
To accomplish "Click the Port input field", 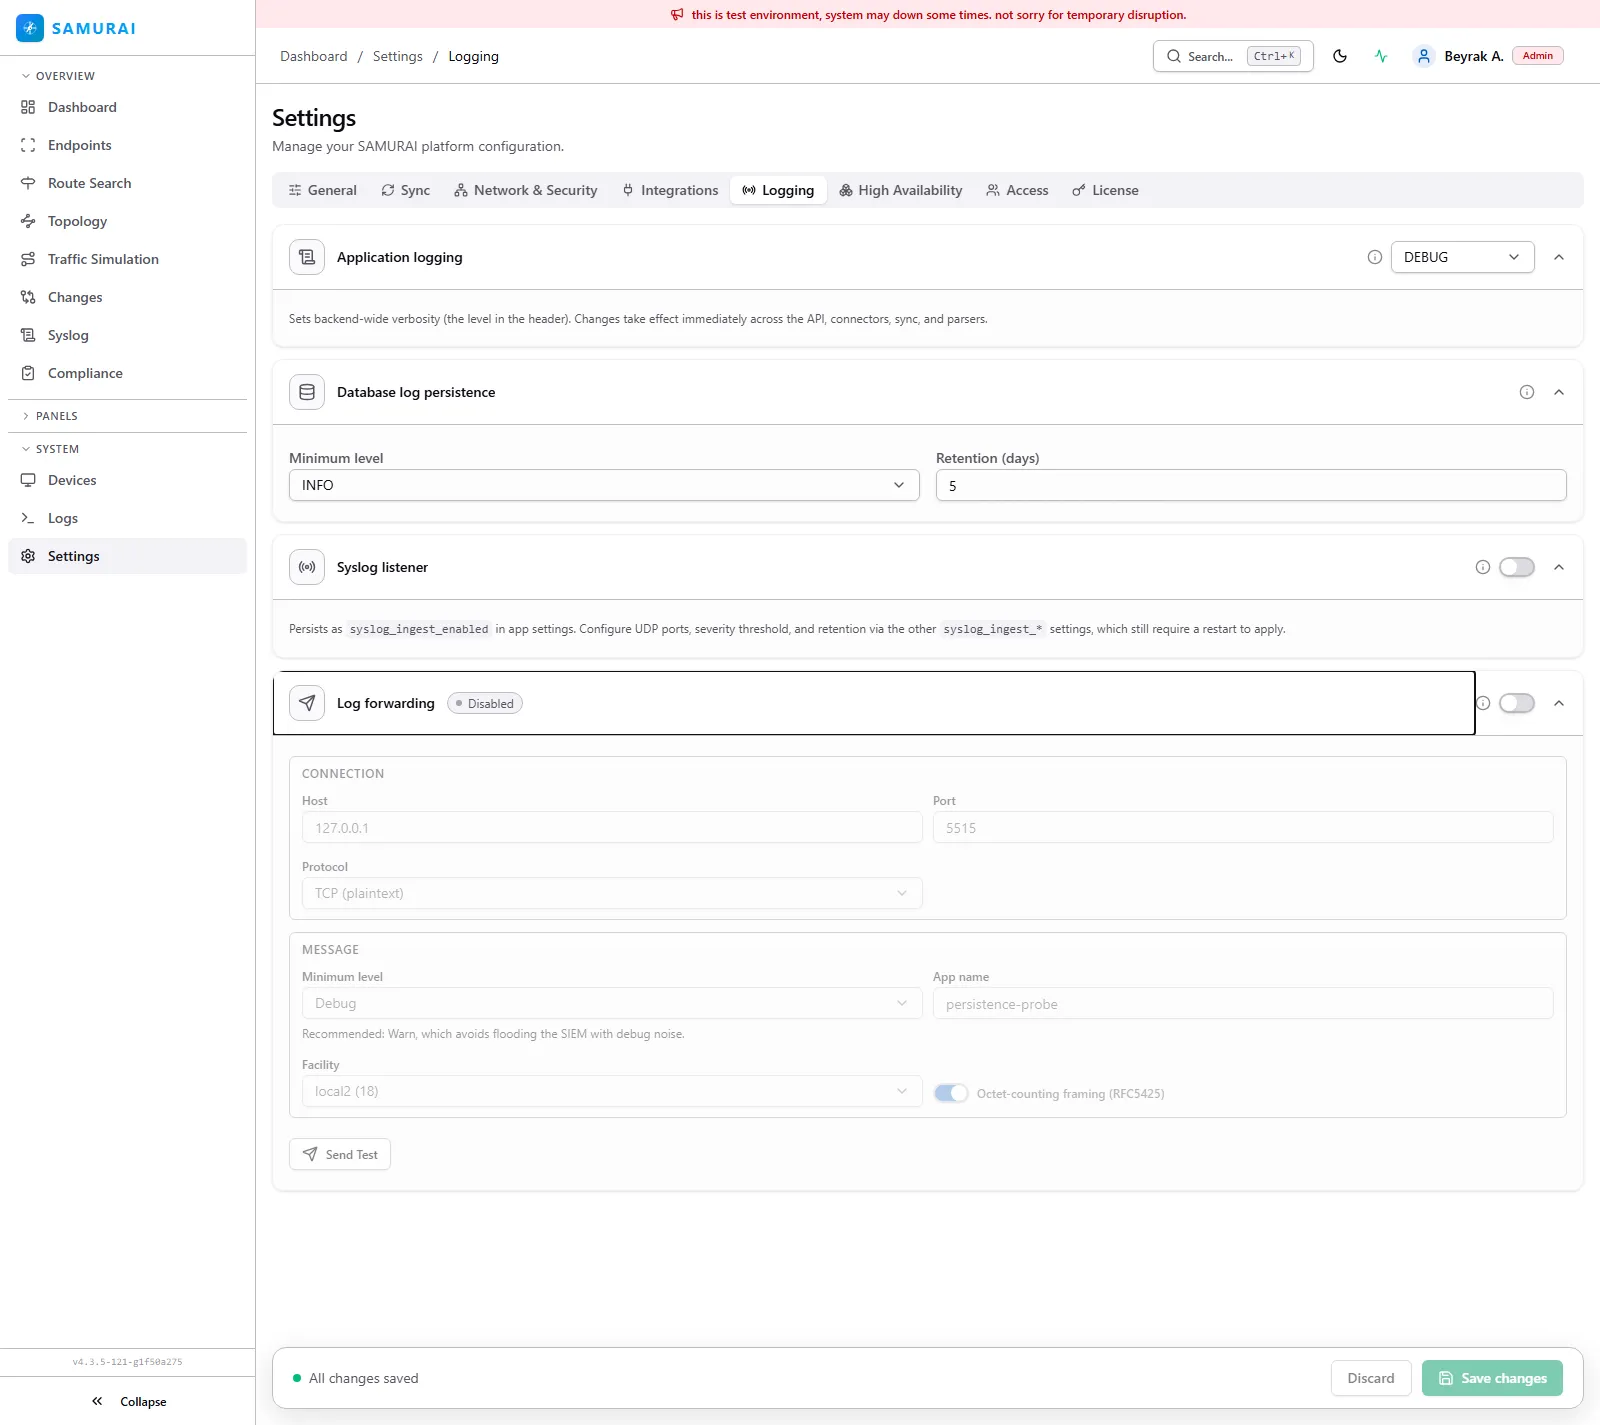I will 1243,827.
